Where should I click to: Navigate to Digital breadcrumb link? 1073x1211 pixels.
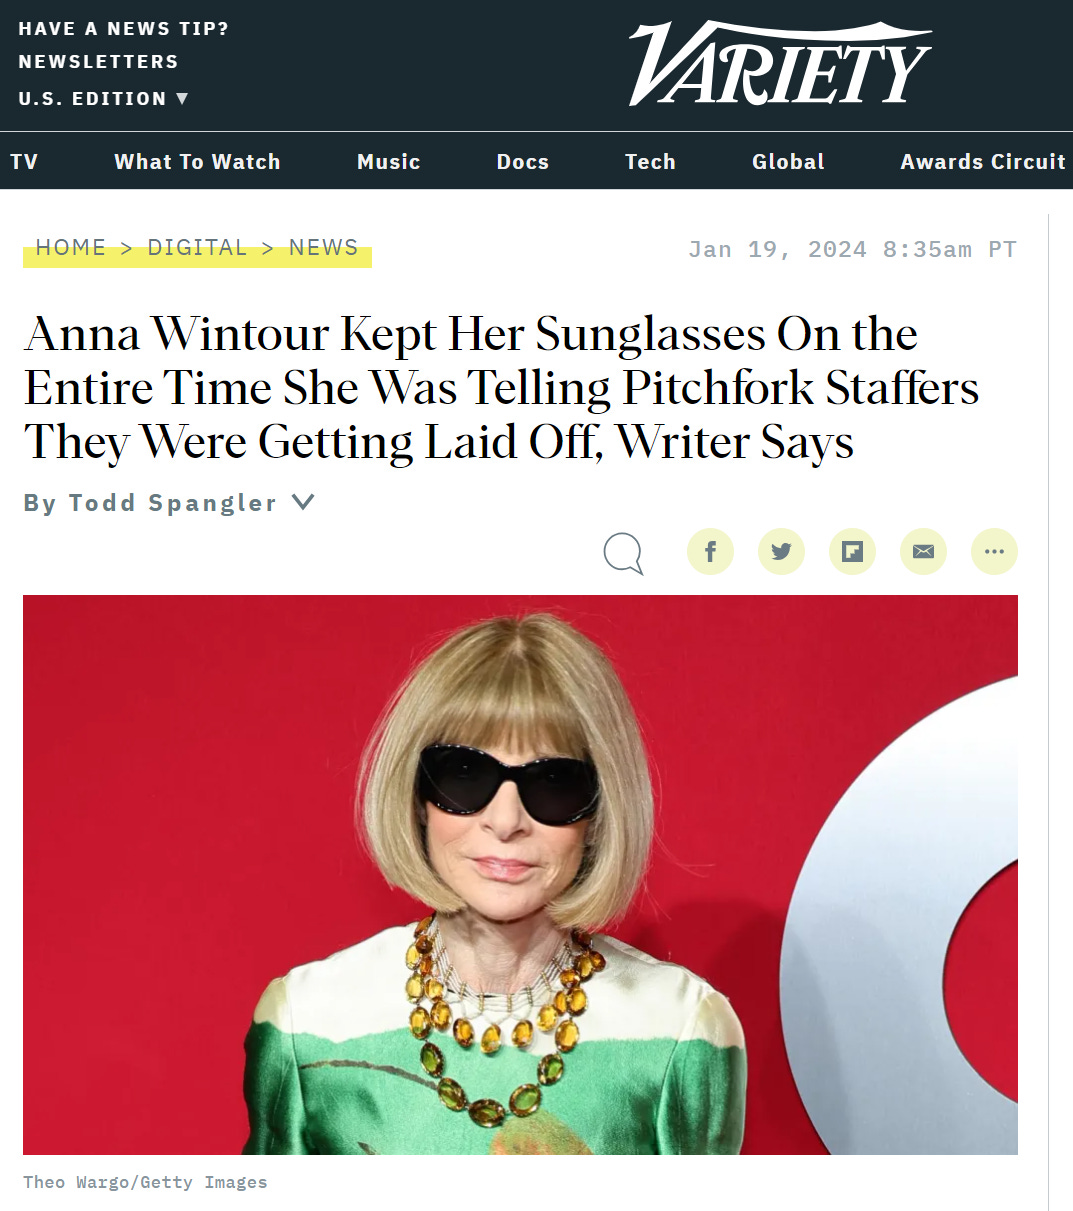197,248
